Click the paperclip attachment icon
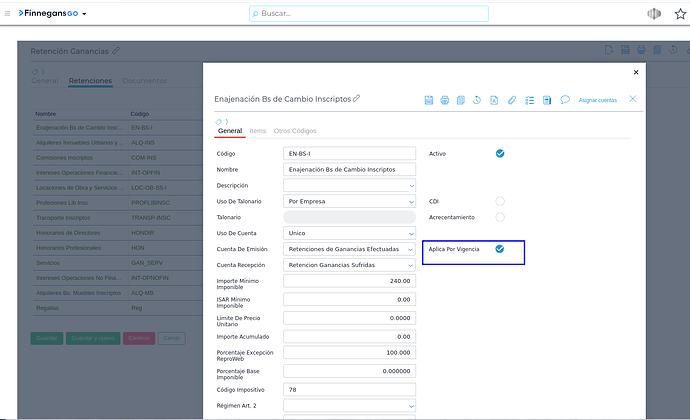 point(511,100)
